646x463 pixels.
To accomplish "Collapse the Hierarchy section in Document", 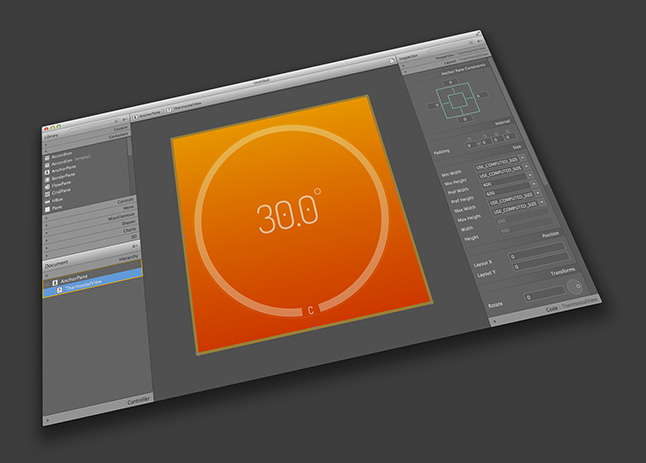I will (93, 267).
